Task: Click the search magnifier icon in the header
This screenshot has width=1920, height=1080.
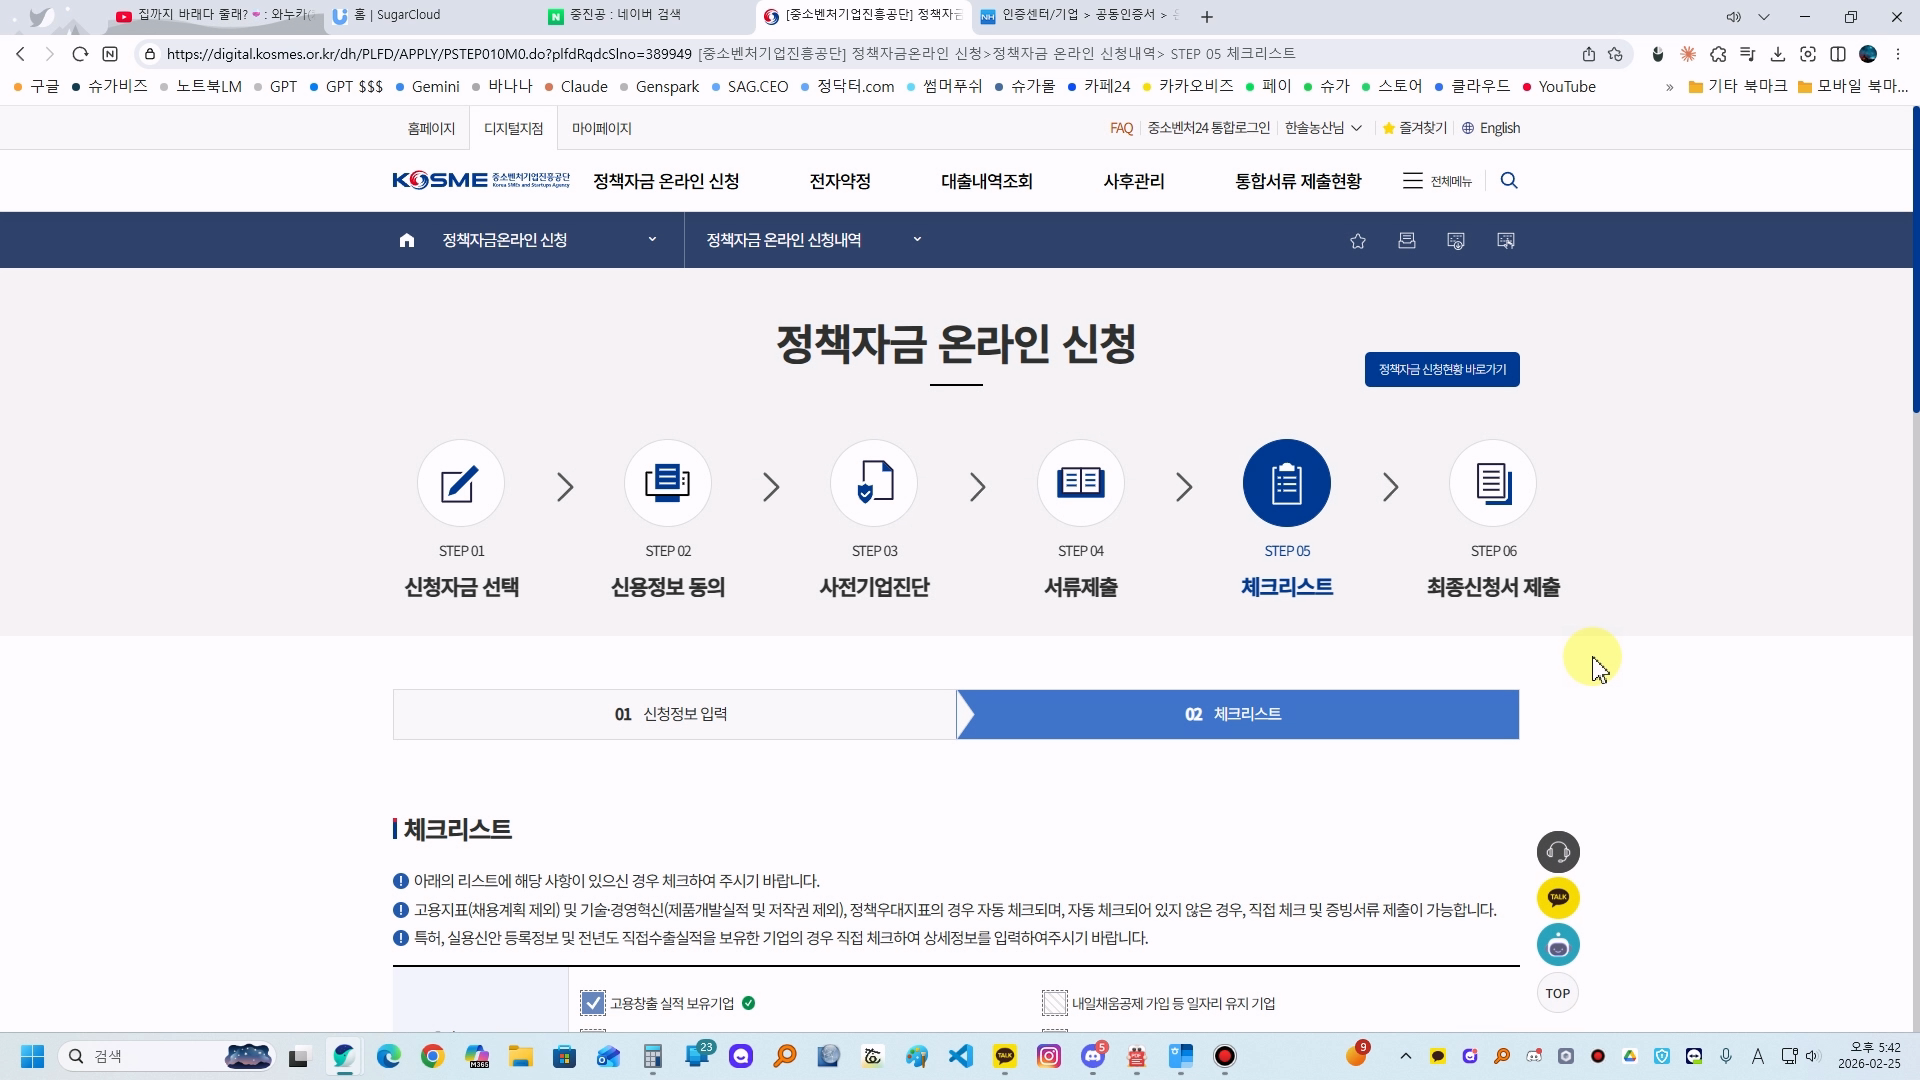Action: [1509, 181]
